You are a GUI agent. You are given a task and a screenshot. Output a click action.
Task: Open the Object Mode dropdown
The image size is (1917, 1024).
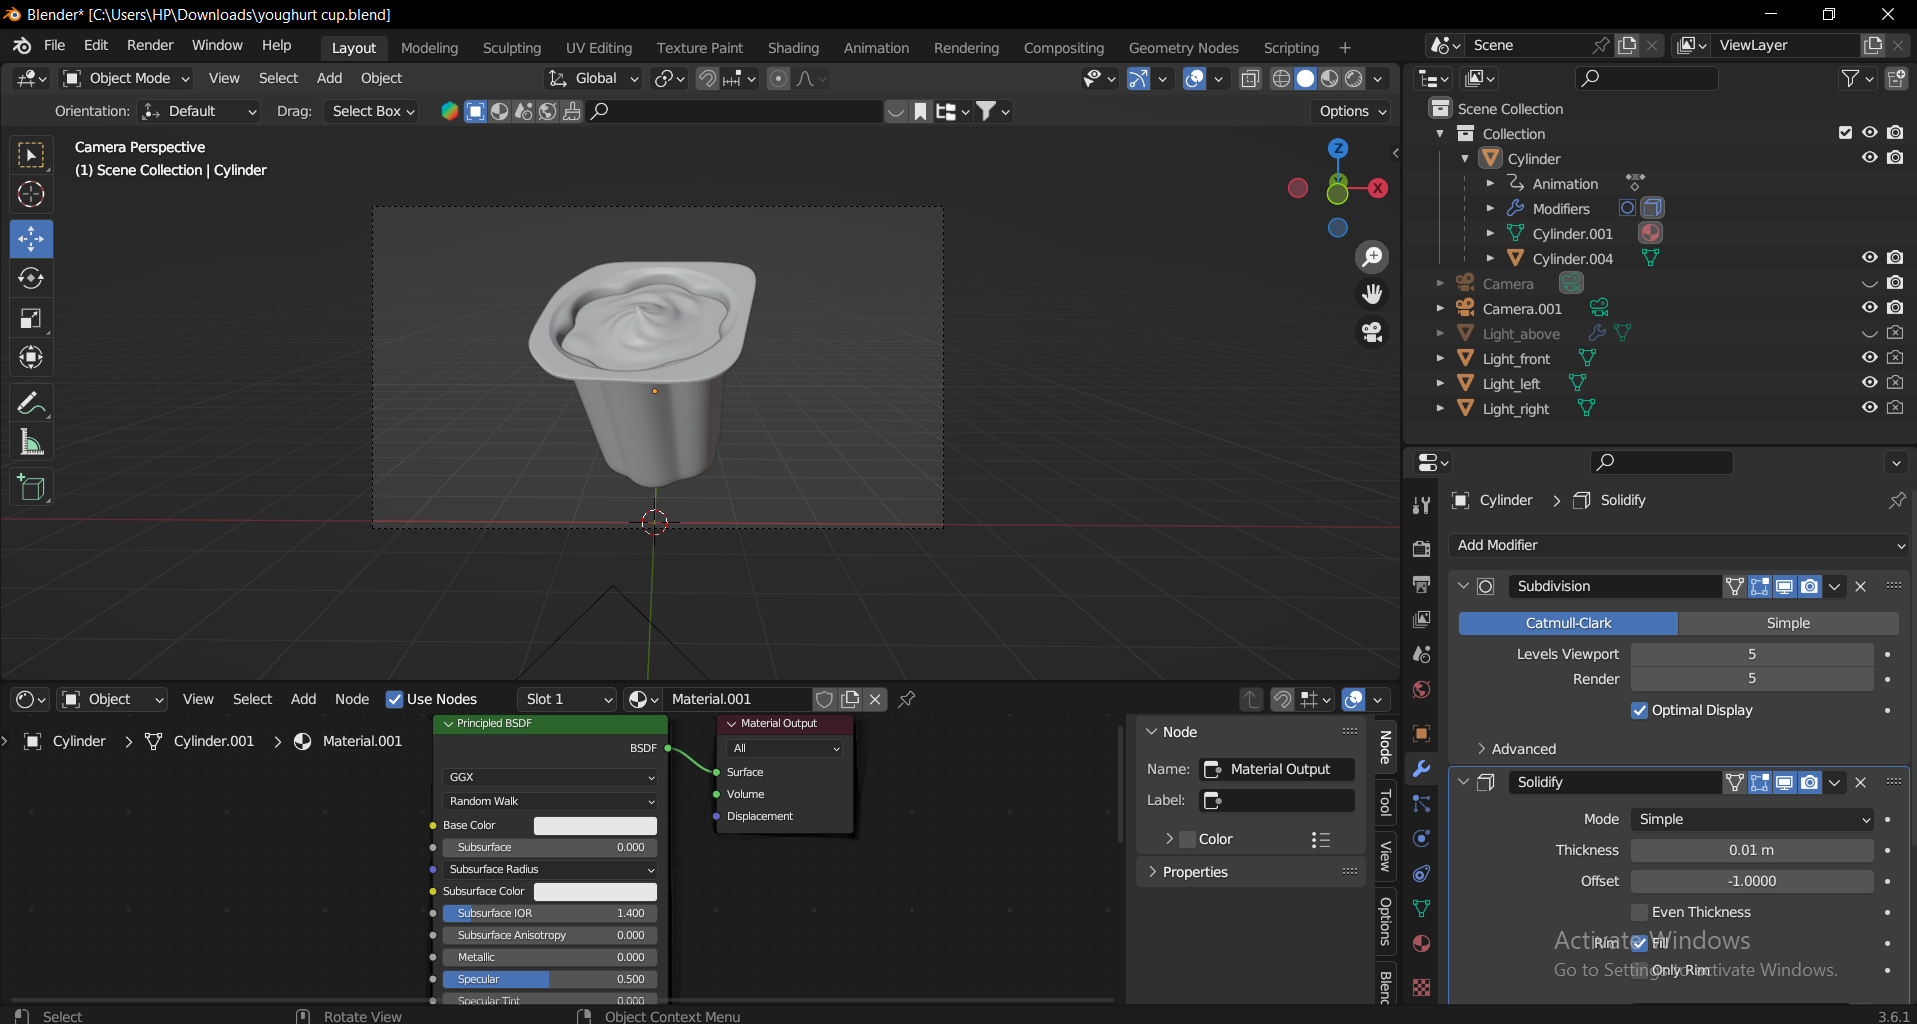tap(126, 78)
